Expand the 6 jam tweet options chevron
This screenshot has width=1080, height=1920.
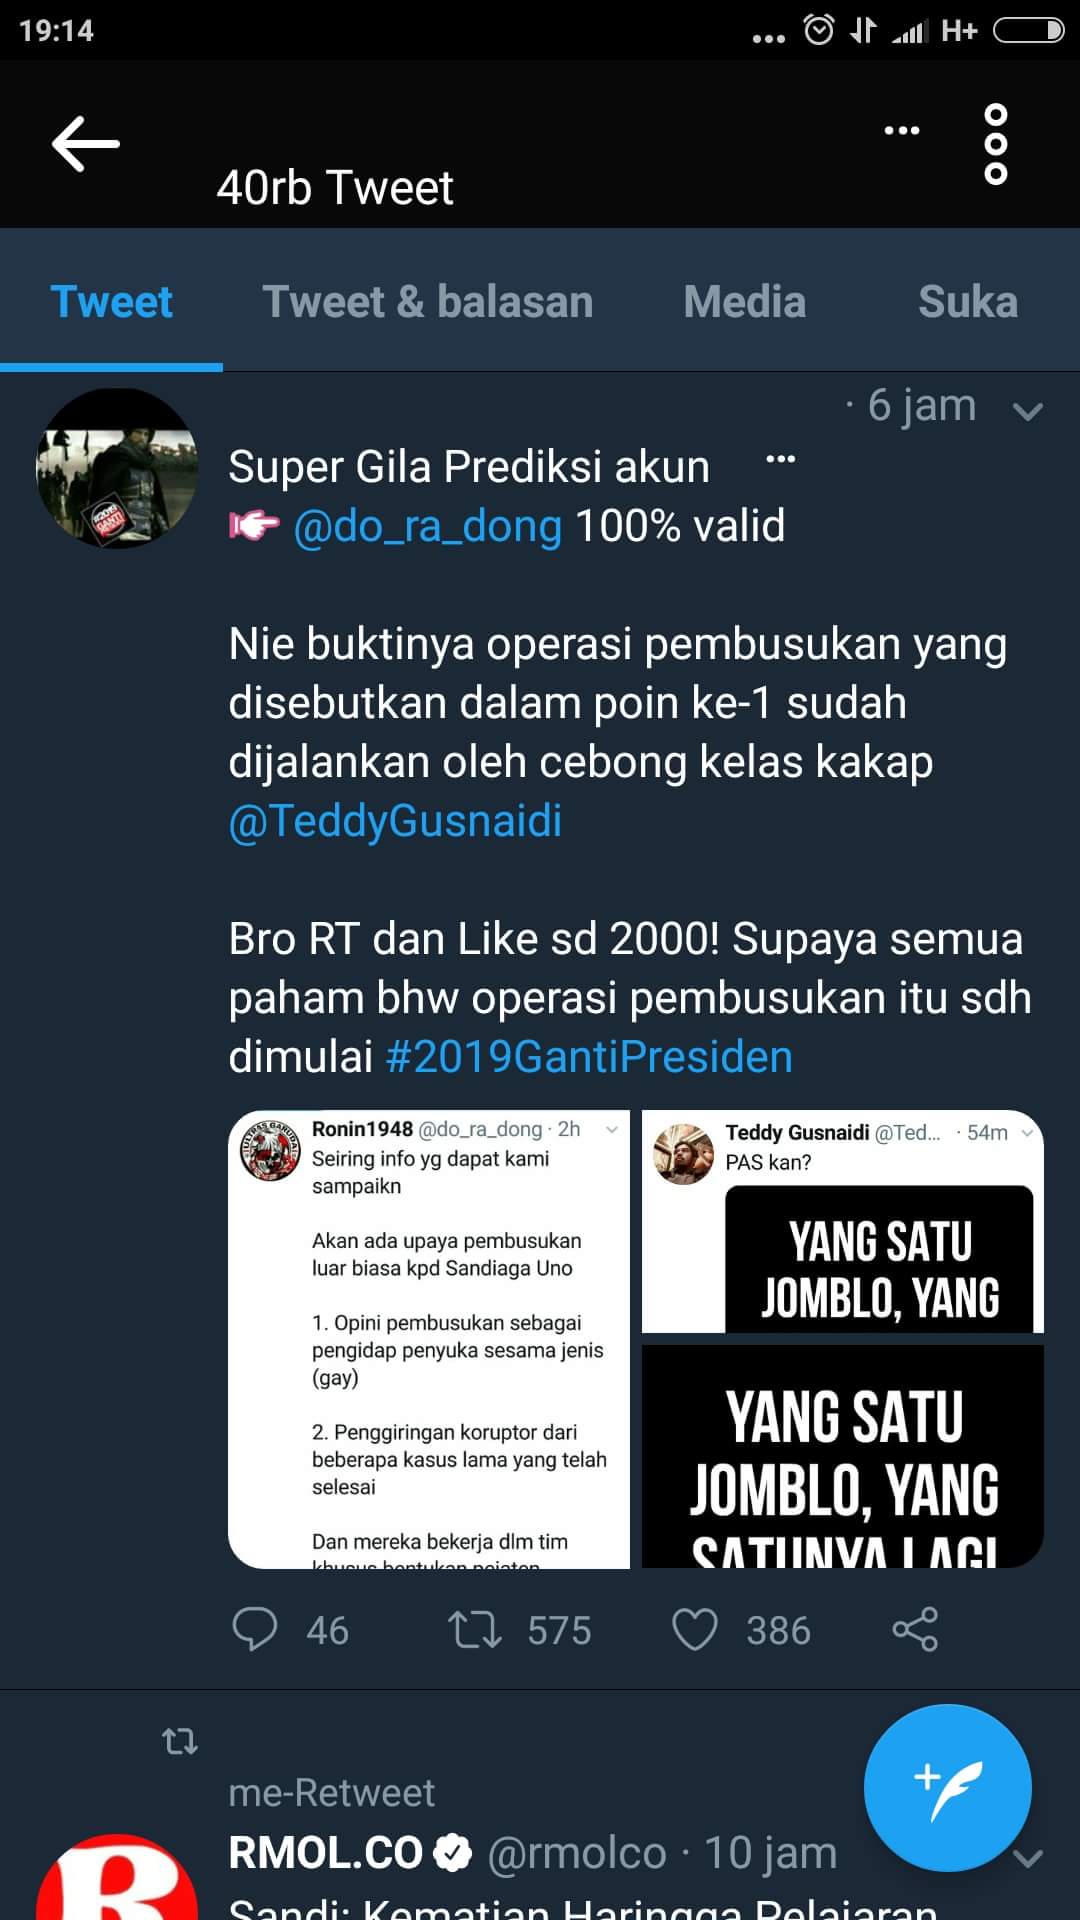pos(1028,410)
